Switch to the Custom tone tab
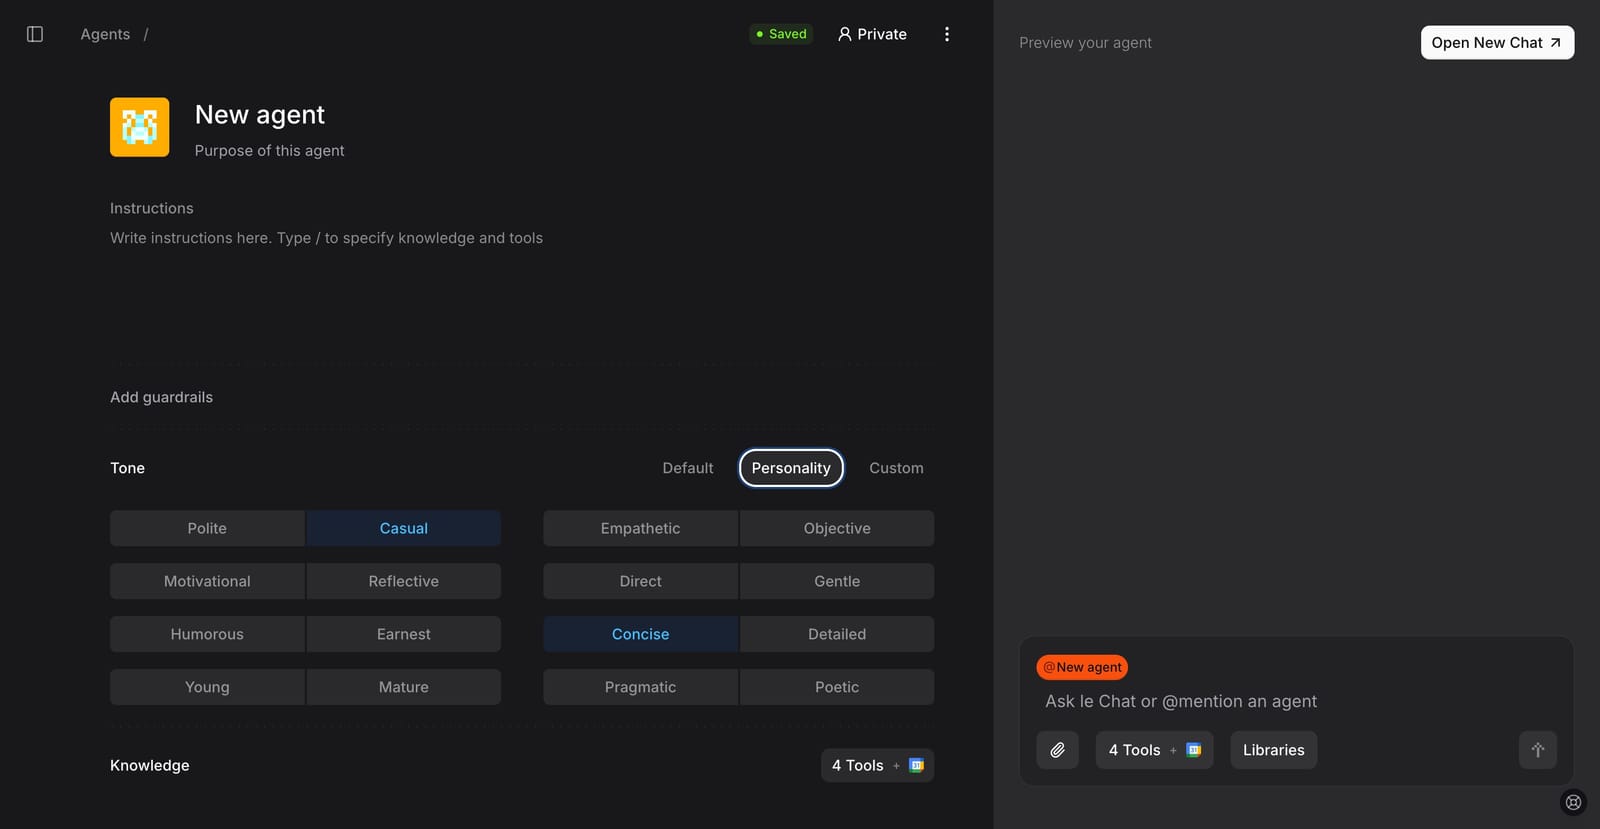The width and height of the screenshot is (1600, 829). 896,468
